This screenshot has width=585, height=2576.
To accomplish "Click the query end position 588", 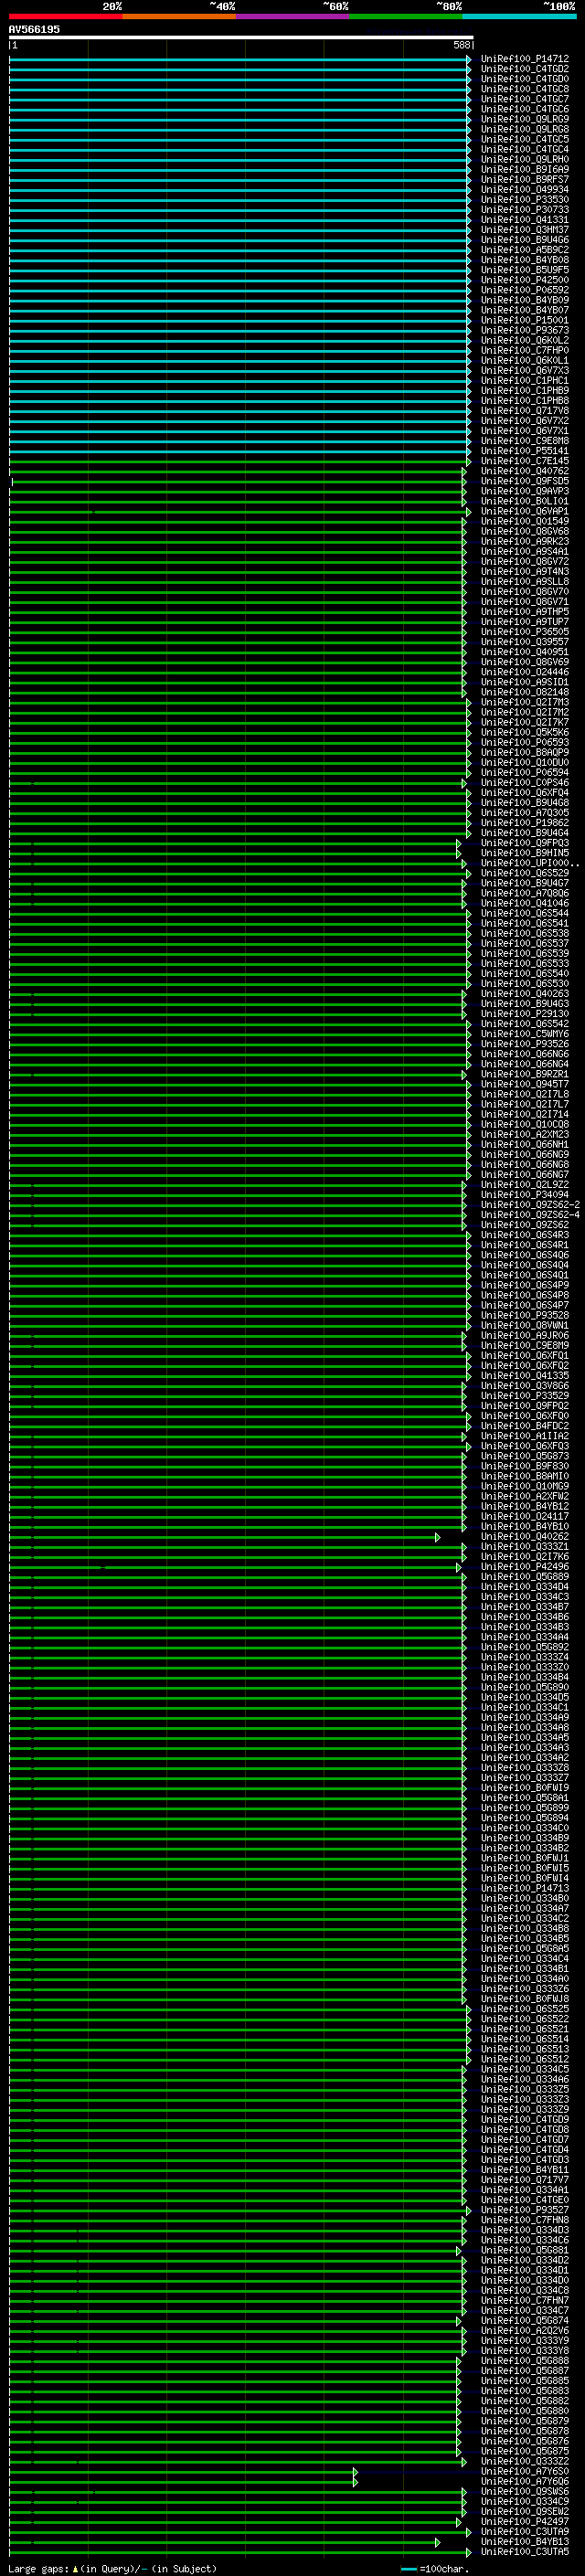I will pyautogui.click(x=461, y=45).
